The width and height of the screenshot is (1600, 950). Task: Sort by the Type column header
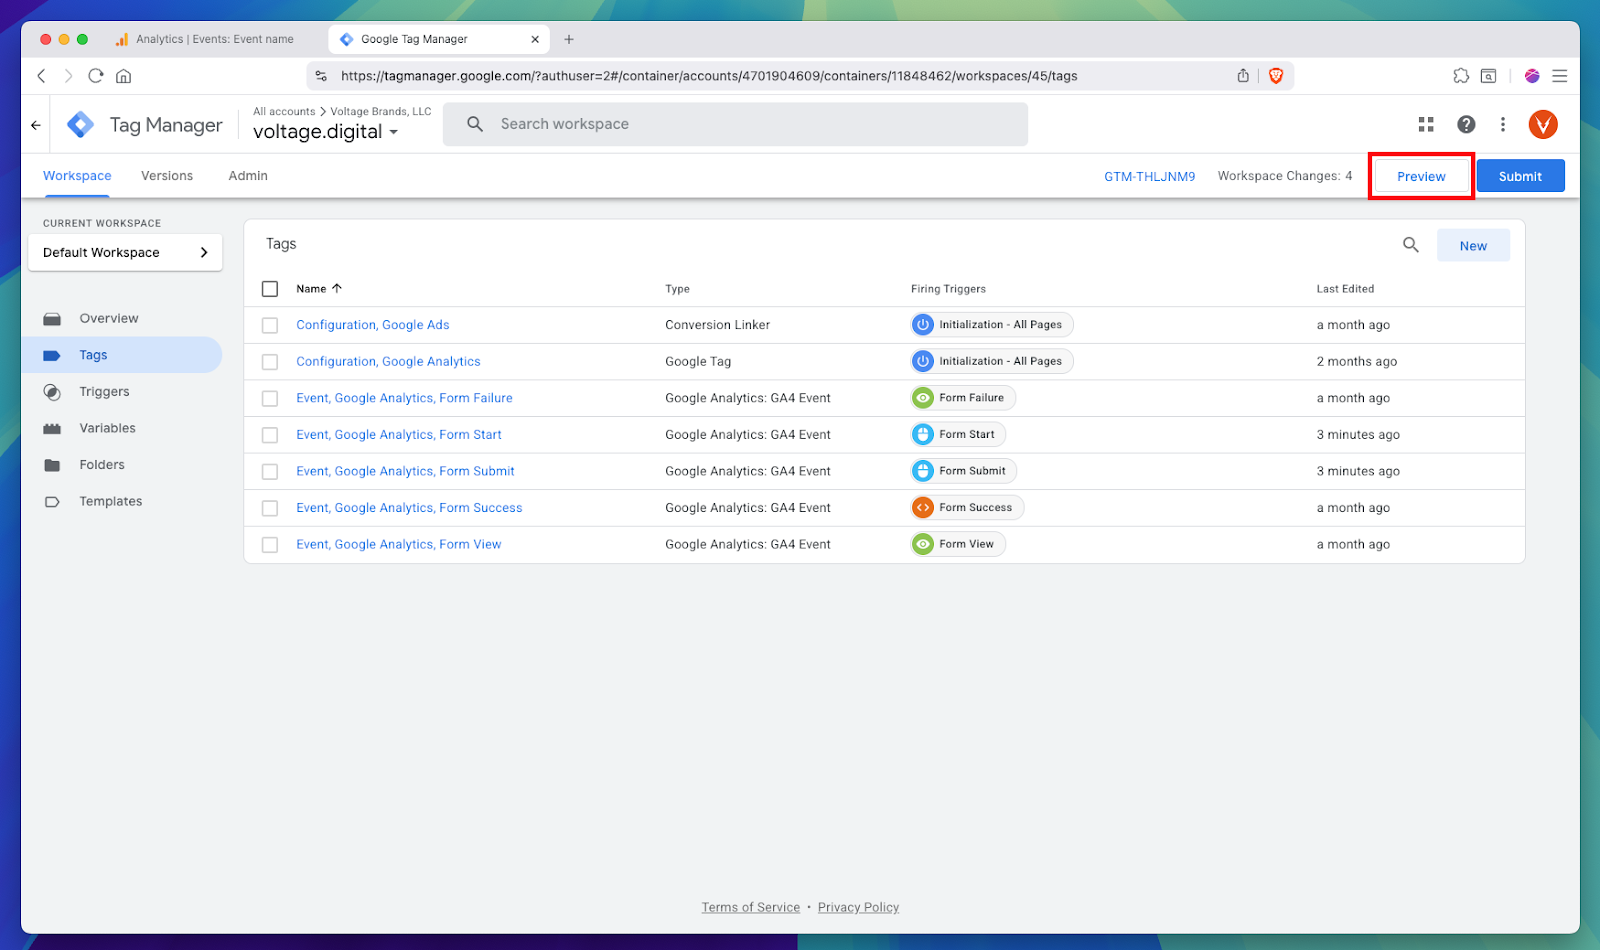[x=677, y=289]
